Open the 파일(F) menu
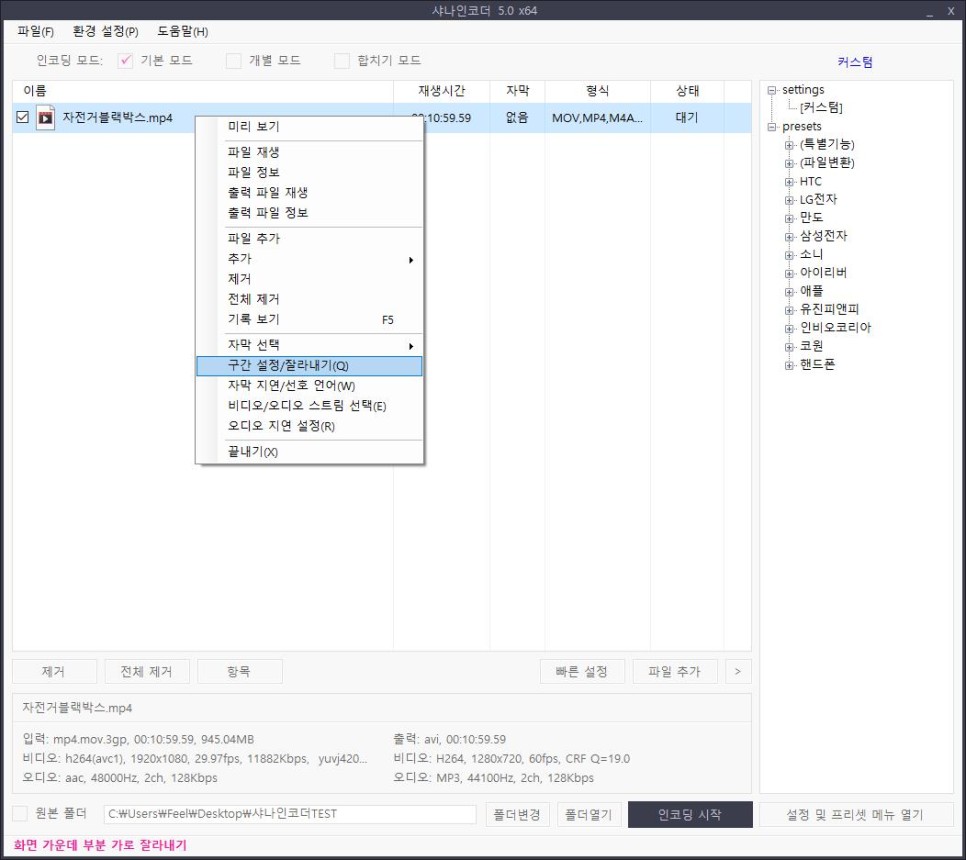Screen dimensions: 966x860 35,31
